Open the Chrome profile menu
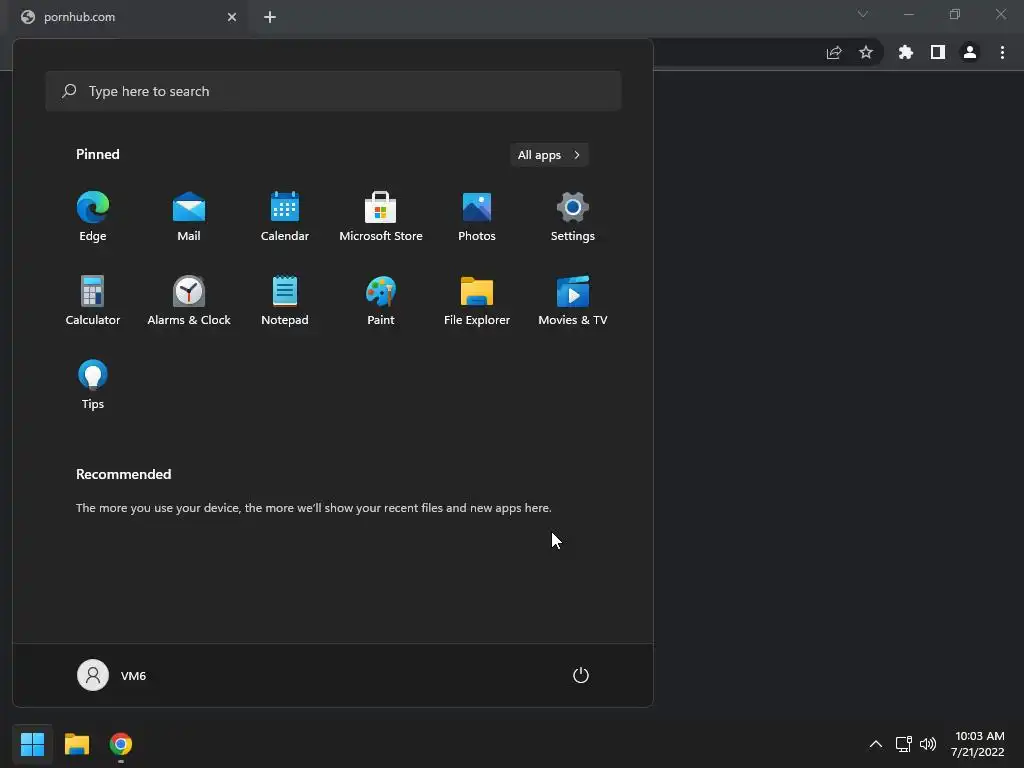 click(970, 52)
